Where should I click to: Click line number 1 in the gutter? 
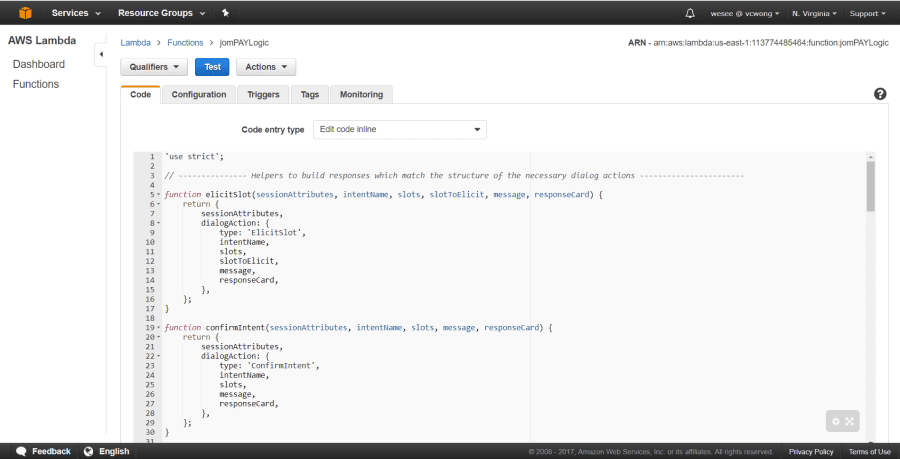pyautogui.click(x=152, y=157)
